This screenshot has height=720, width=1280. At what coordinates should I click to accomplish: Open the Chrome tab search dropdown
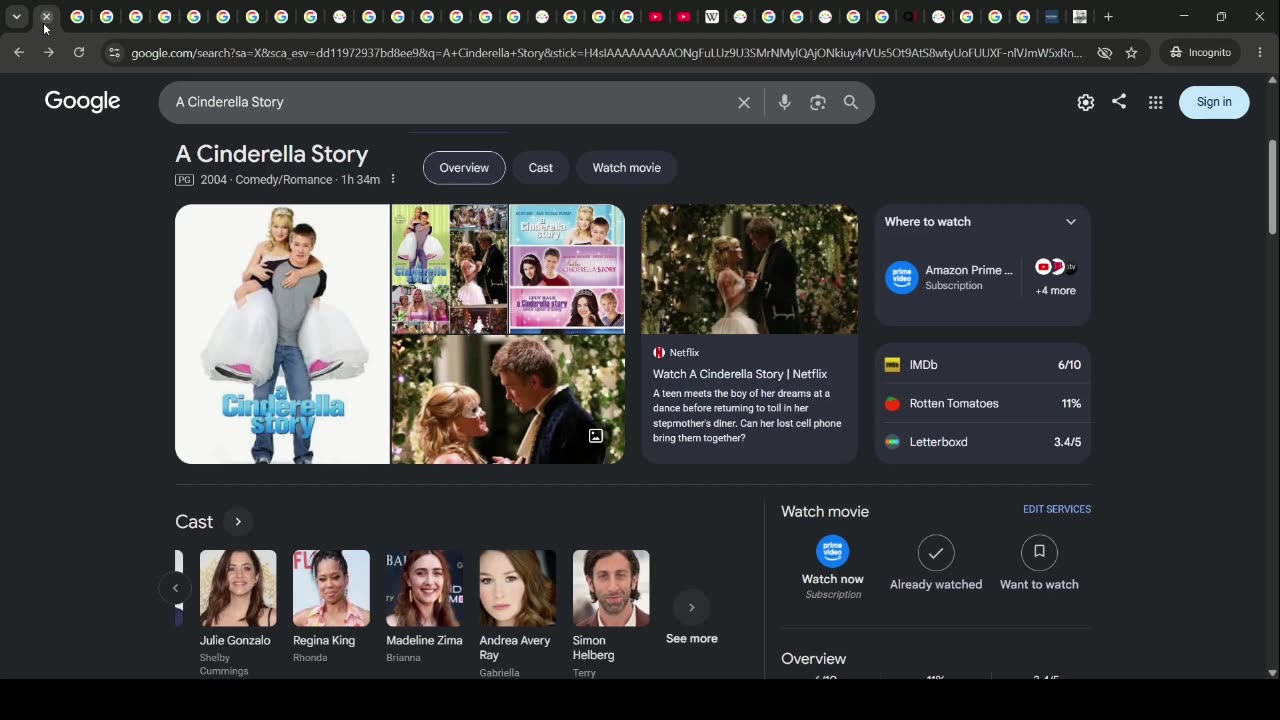[17, 17]
